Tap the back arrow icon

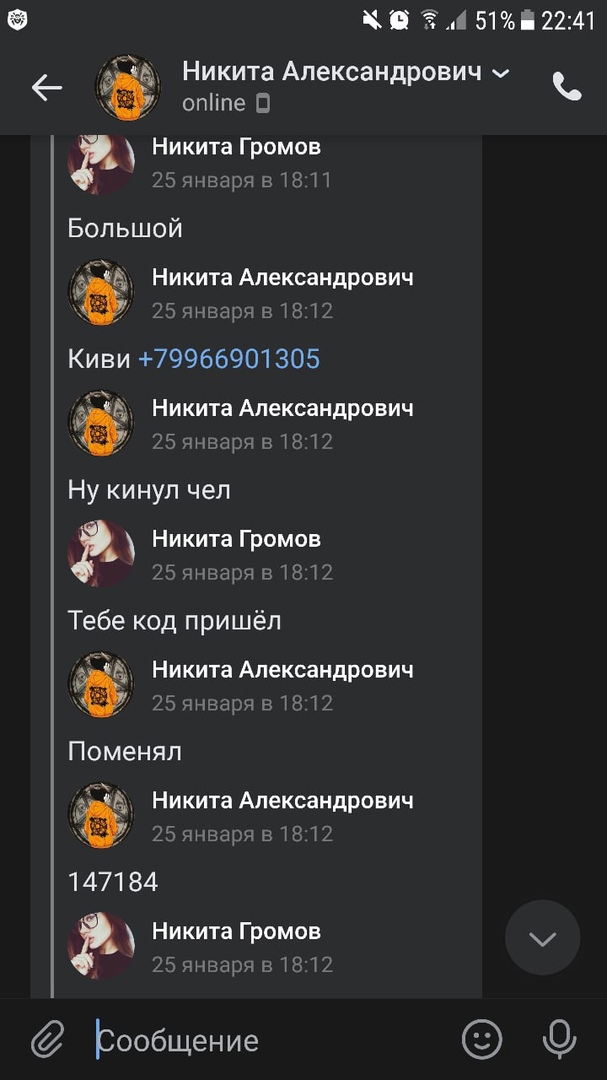pyautogui.click(x=47, y=87)
